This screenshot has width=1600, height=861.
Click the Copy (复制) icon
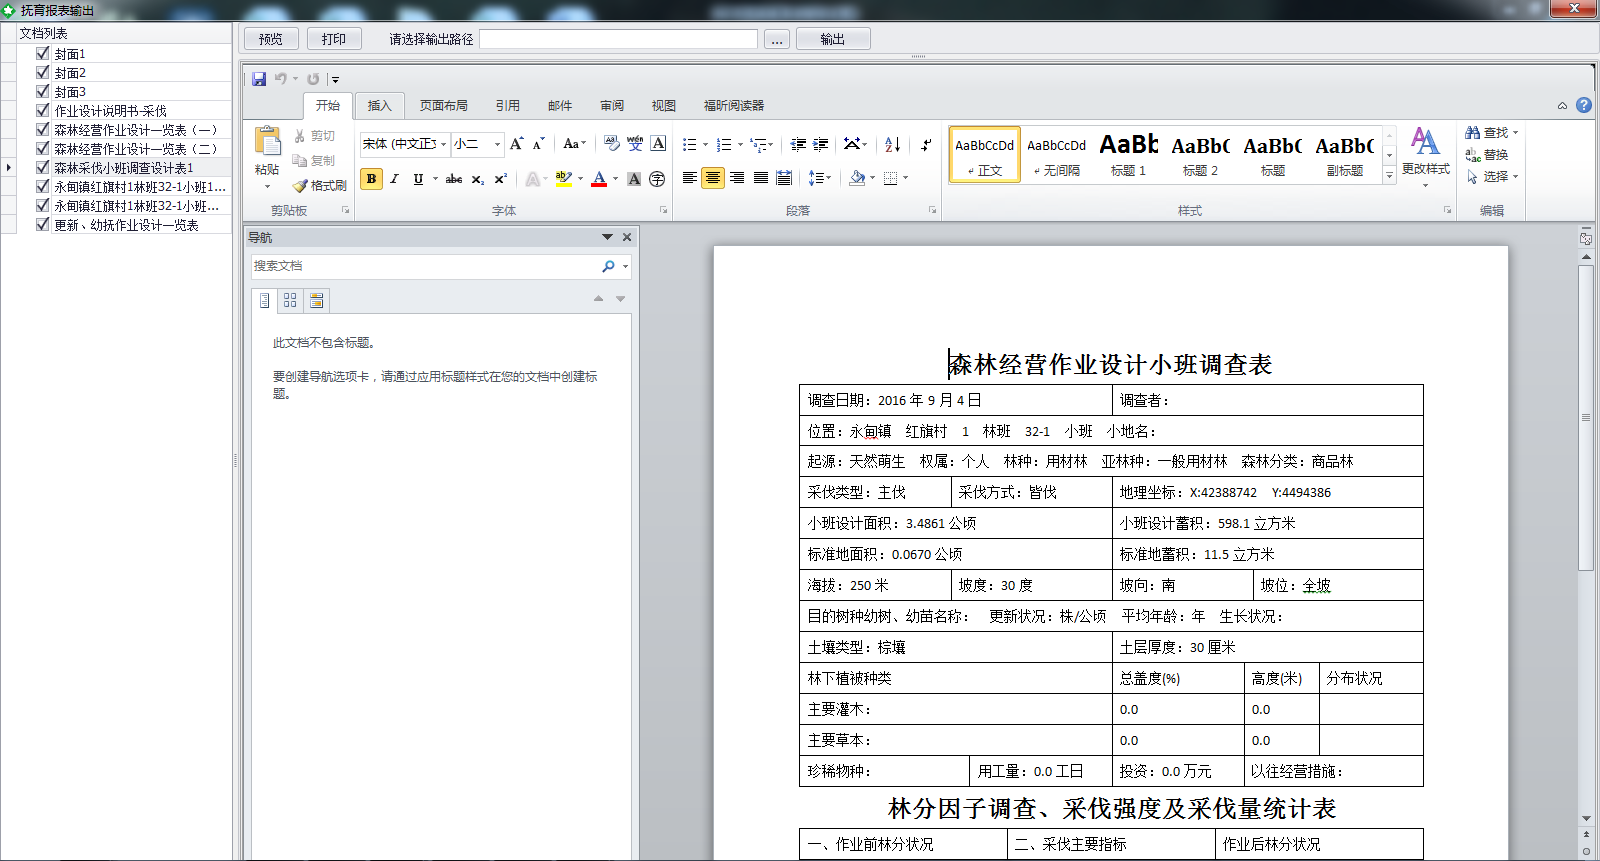pos(300,161)
